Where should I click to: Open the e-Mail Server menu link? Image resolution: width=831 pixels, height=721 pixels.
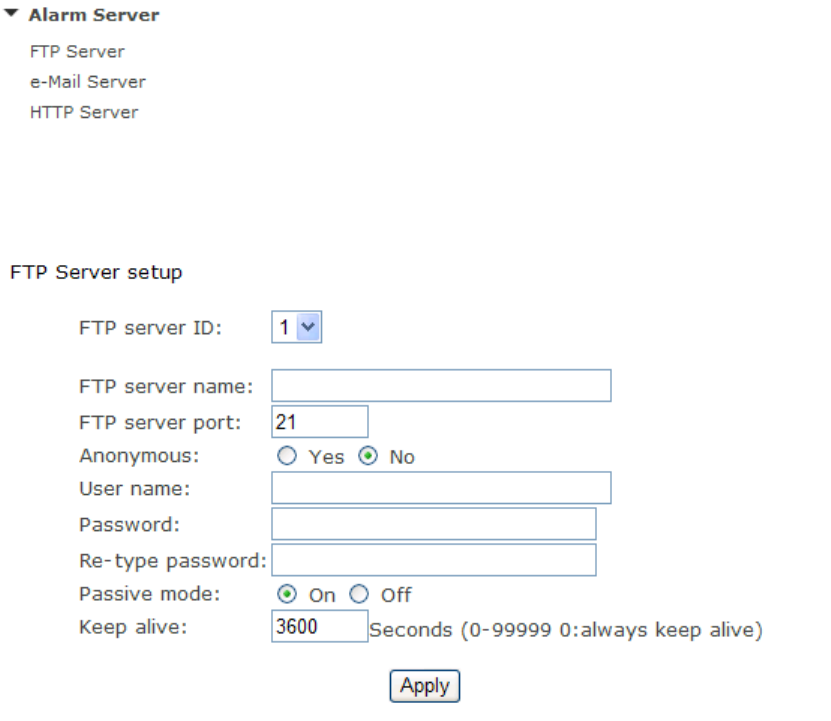tap(87, 82)
